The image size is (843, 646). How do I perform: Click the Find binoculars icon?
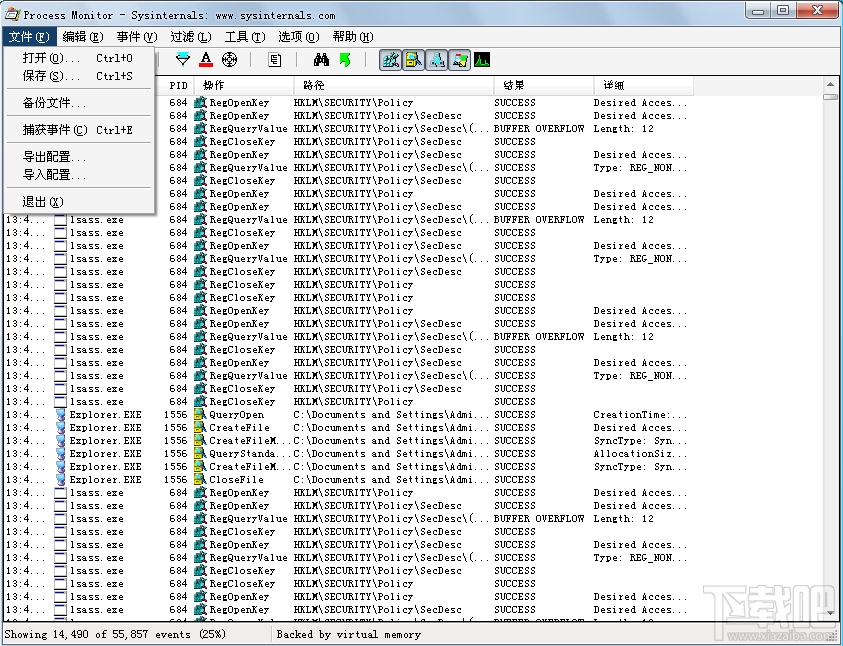pos(320,60)
